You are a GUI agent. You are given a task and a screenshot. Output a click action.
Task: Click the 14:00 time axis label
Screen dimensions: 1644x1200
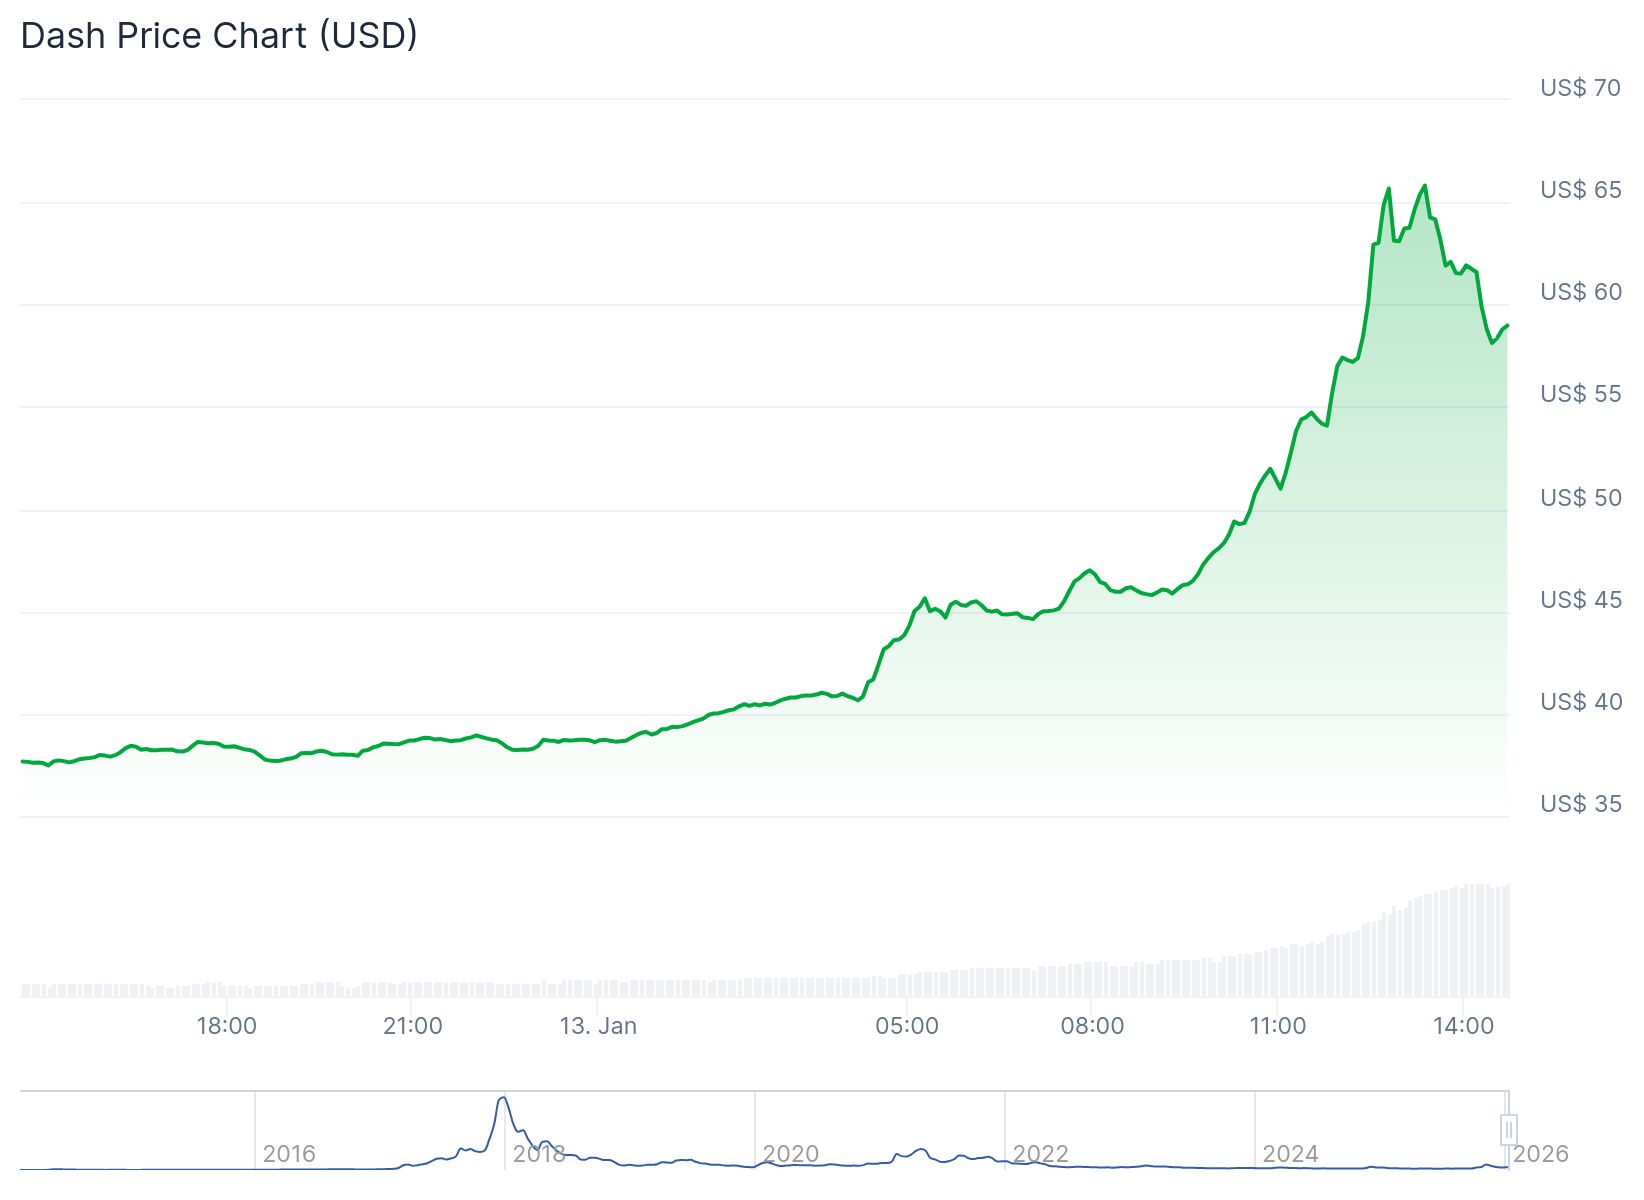(1463, 1026)
